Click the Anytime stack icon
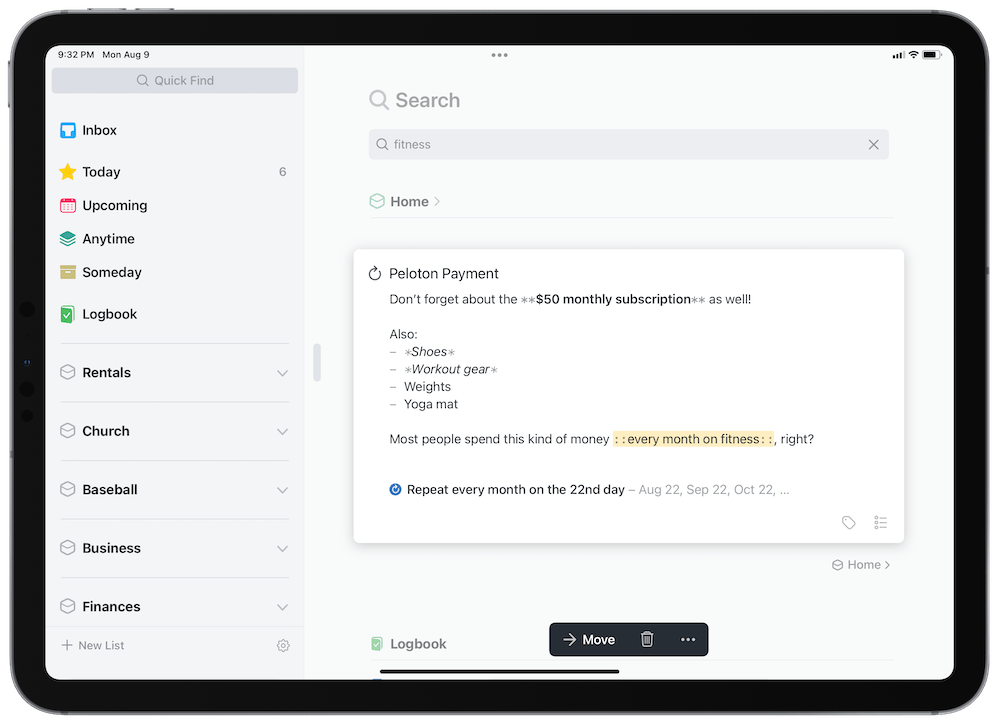The image size is (1000, 725). point(68,238)
